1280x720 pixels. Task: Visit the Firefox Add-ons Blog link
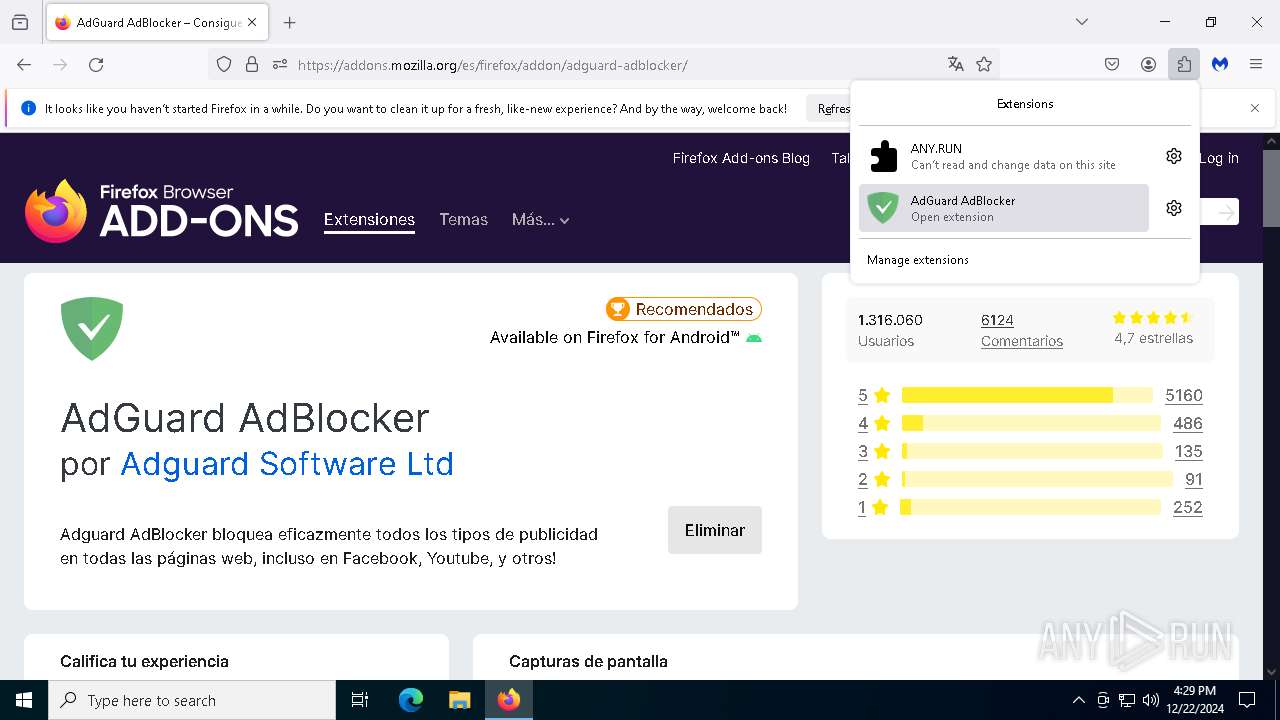(741, 158)
